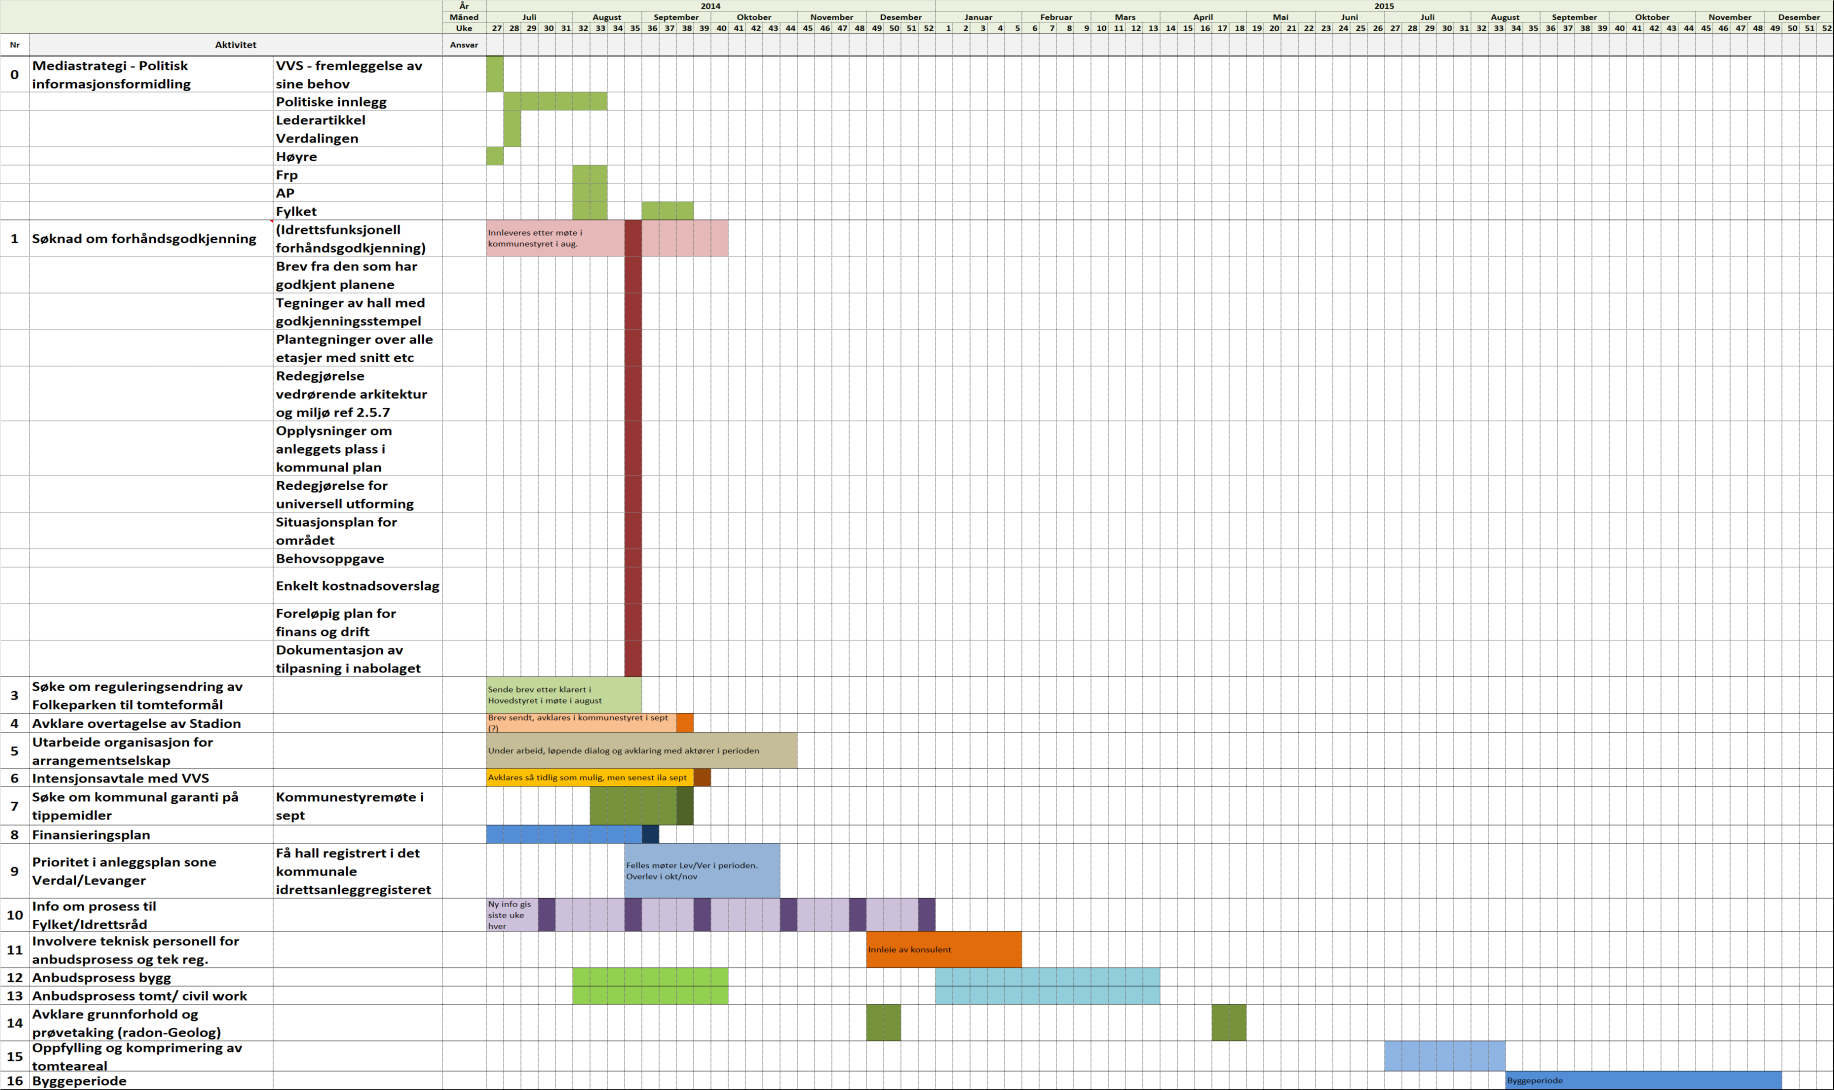This screenshot has width=1834, height=1090.
Task: Select the 'Høyre' sub-activity cell
Action: coord(358,156)
